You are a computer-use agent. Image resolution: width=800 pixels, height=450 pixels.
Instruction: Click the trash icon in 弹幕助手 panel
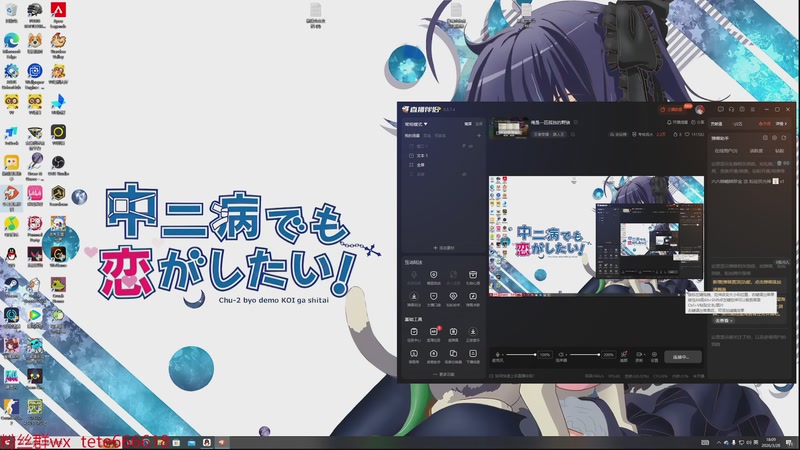[779, 163]
